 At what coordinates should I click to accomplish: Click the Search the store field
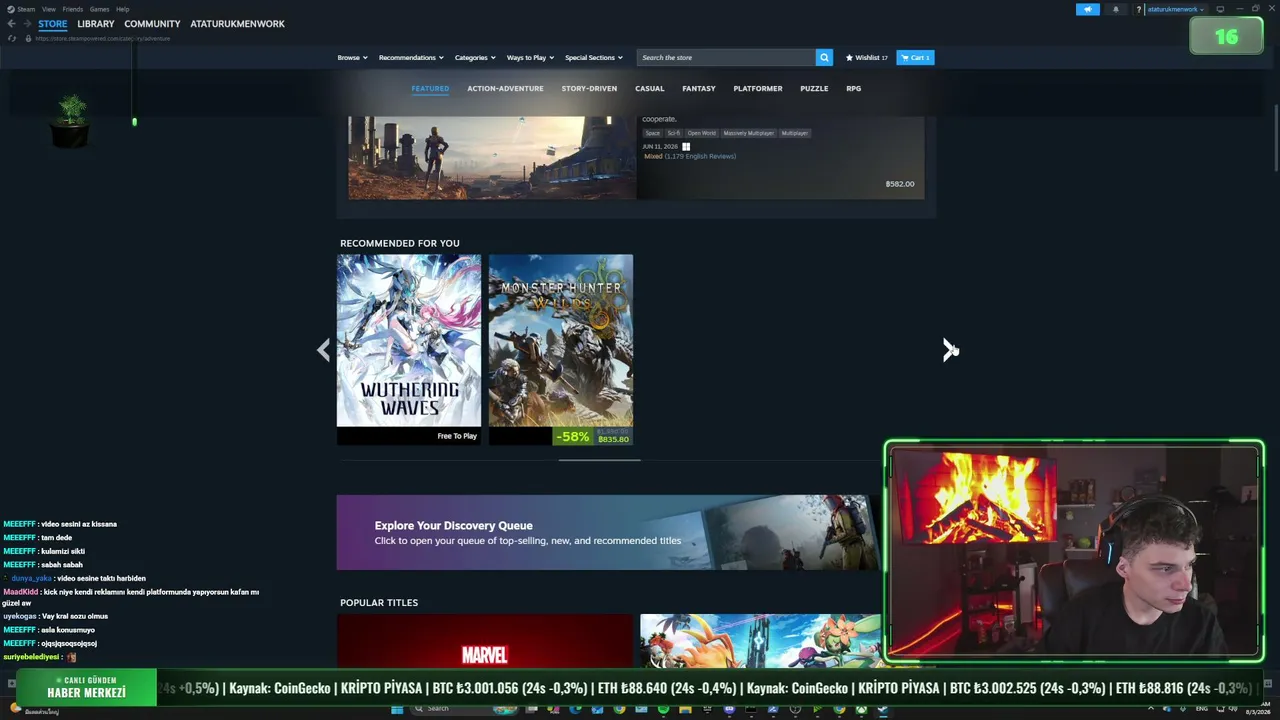click(x=726, y=58)
